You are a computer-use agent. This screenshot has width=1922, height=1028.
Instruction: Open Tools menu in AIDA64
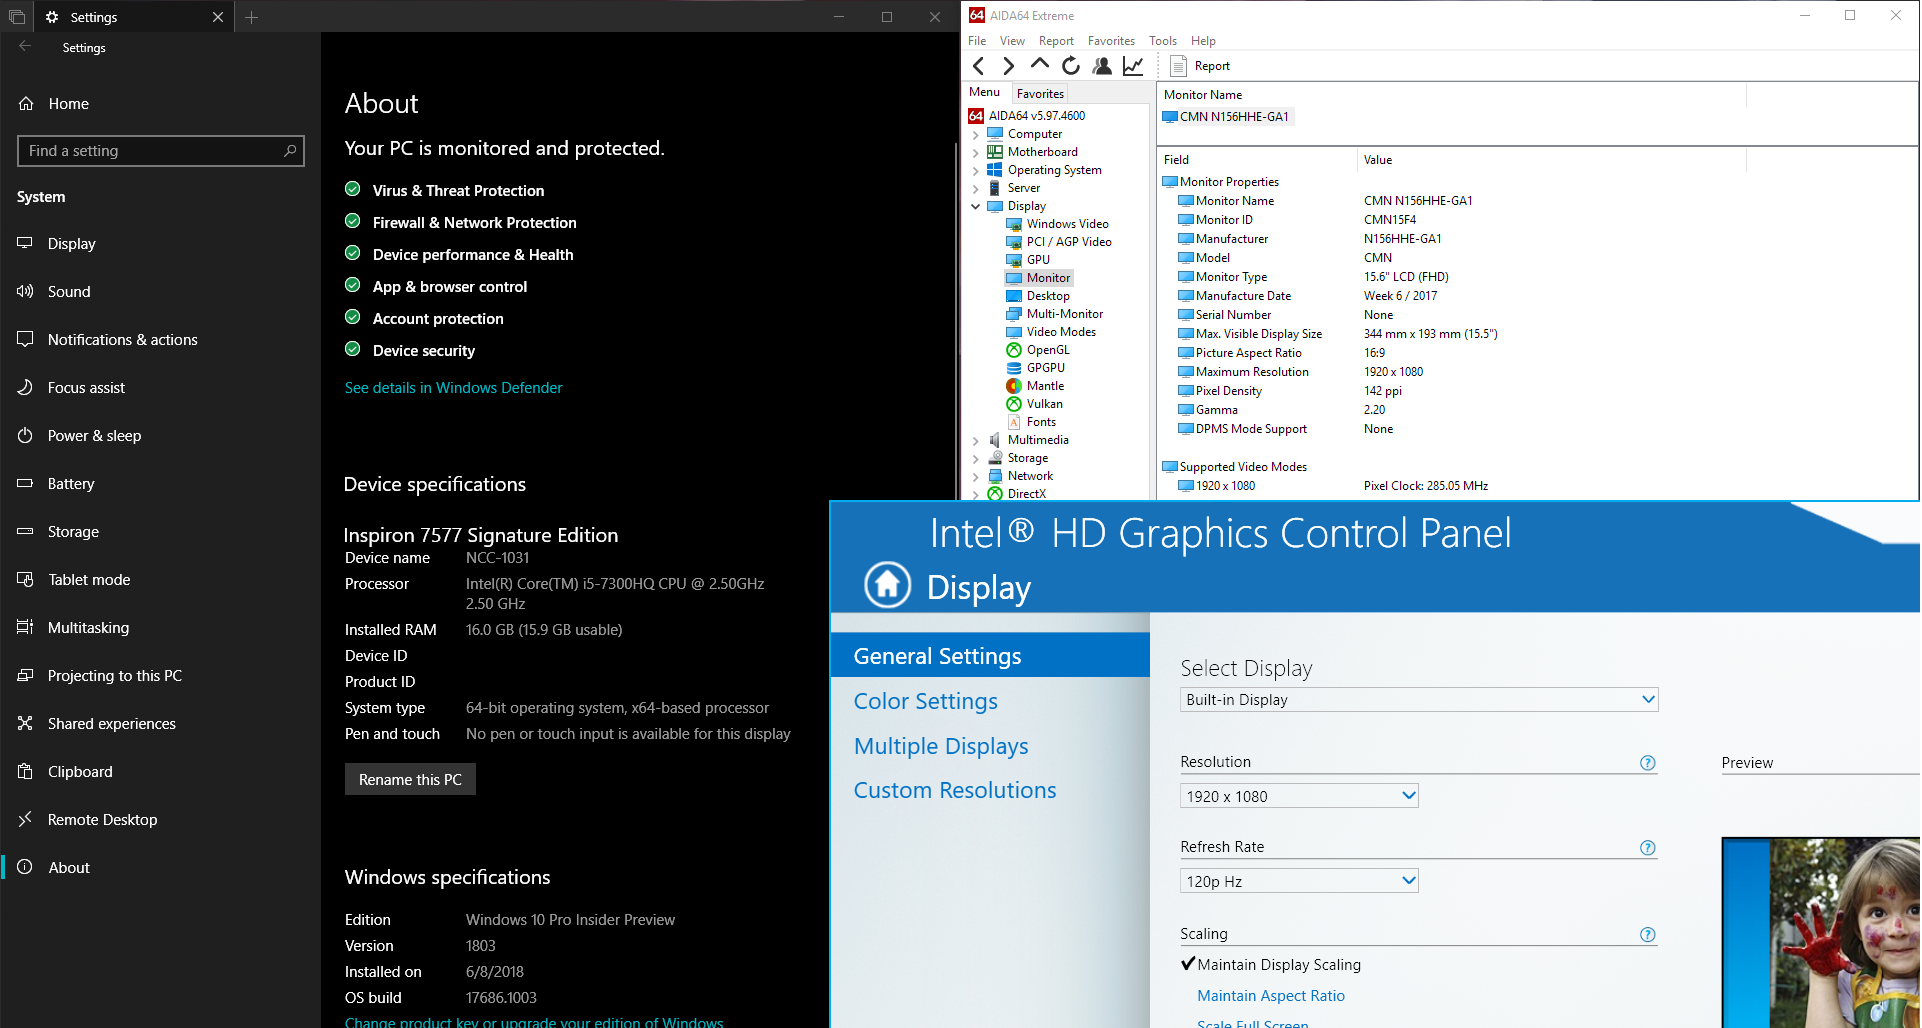pos(1163,41)
